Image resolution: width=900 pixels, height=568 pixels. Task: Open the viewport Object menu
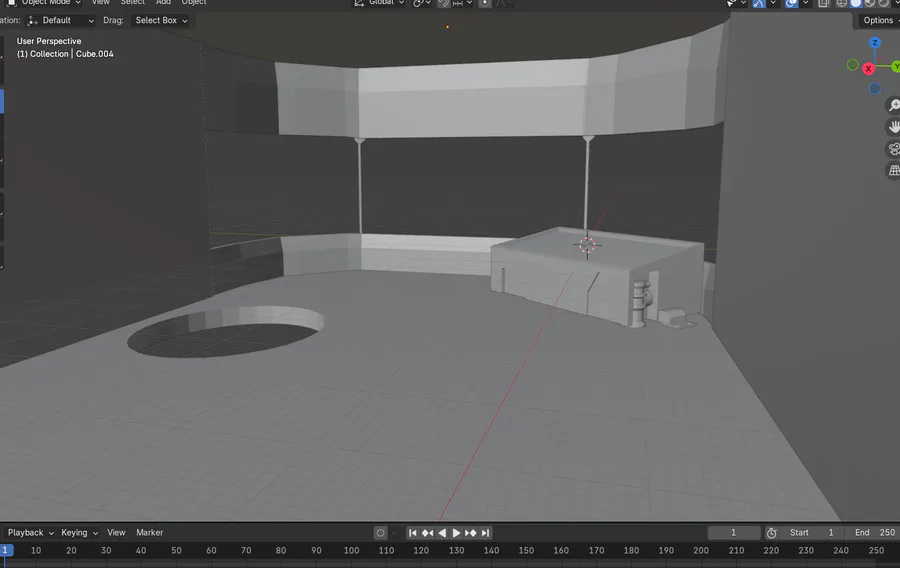coord(194,3)
